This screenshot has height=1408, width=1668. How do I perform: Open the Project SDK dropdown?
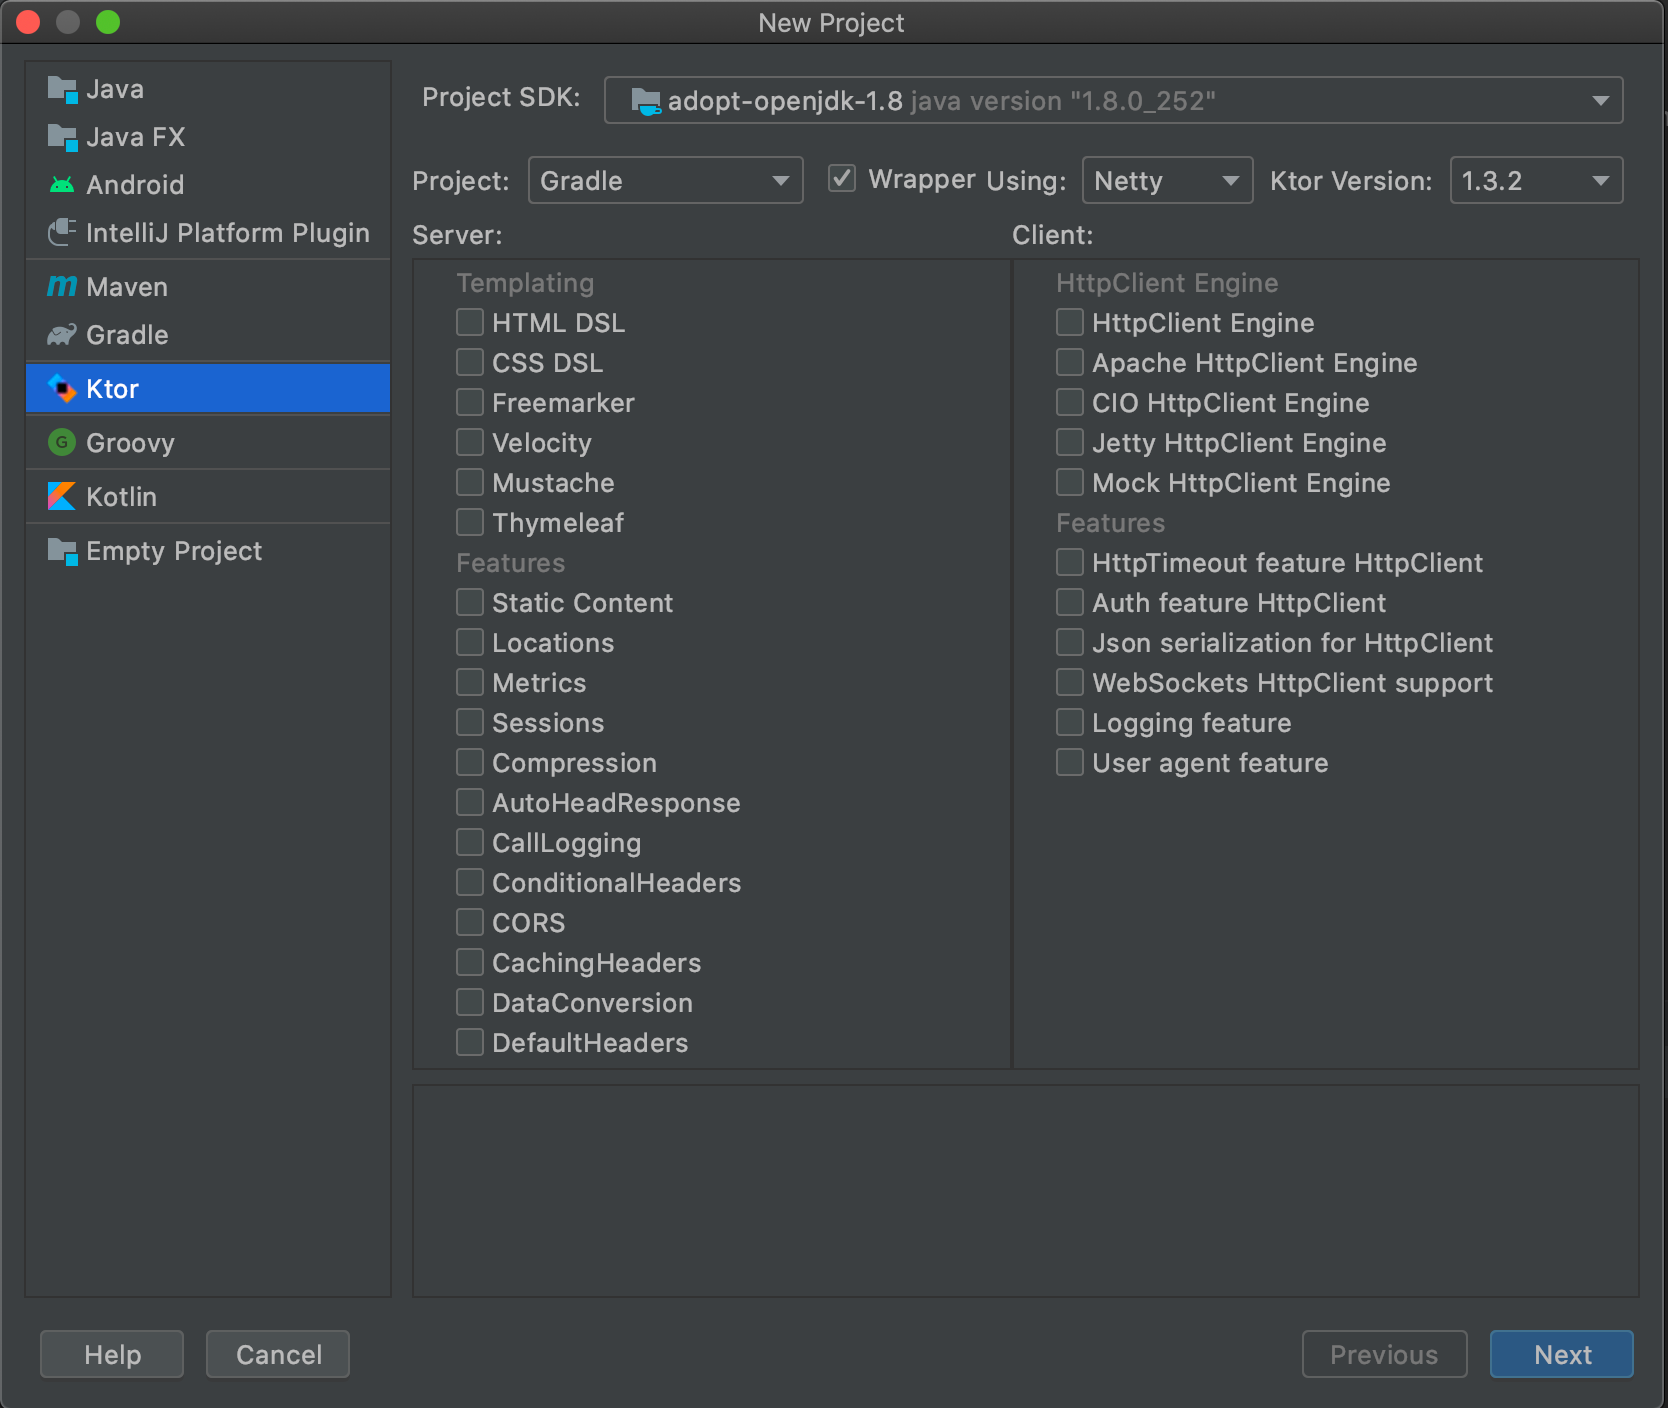[1113, 100]
